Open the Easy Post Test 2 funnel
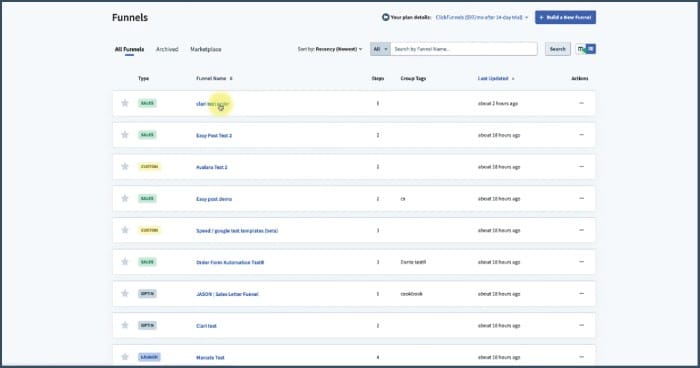Image resolution: width=700 pixels, height=368 pixels. (x=214, y=135)
